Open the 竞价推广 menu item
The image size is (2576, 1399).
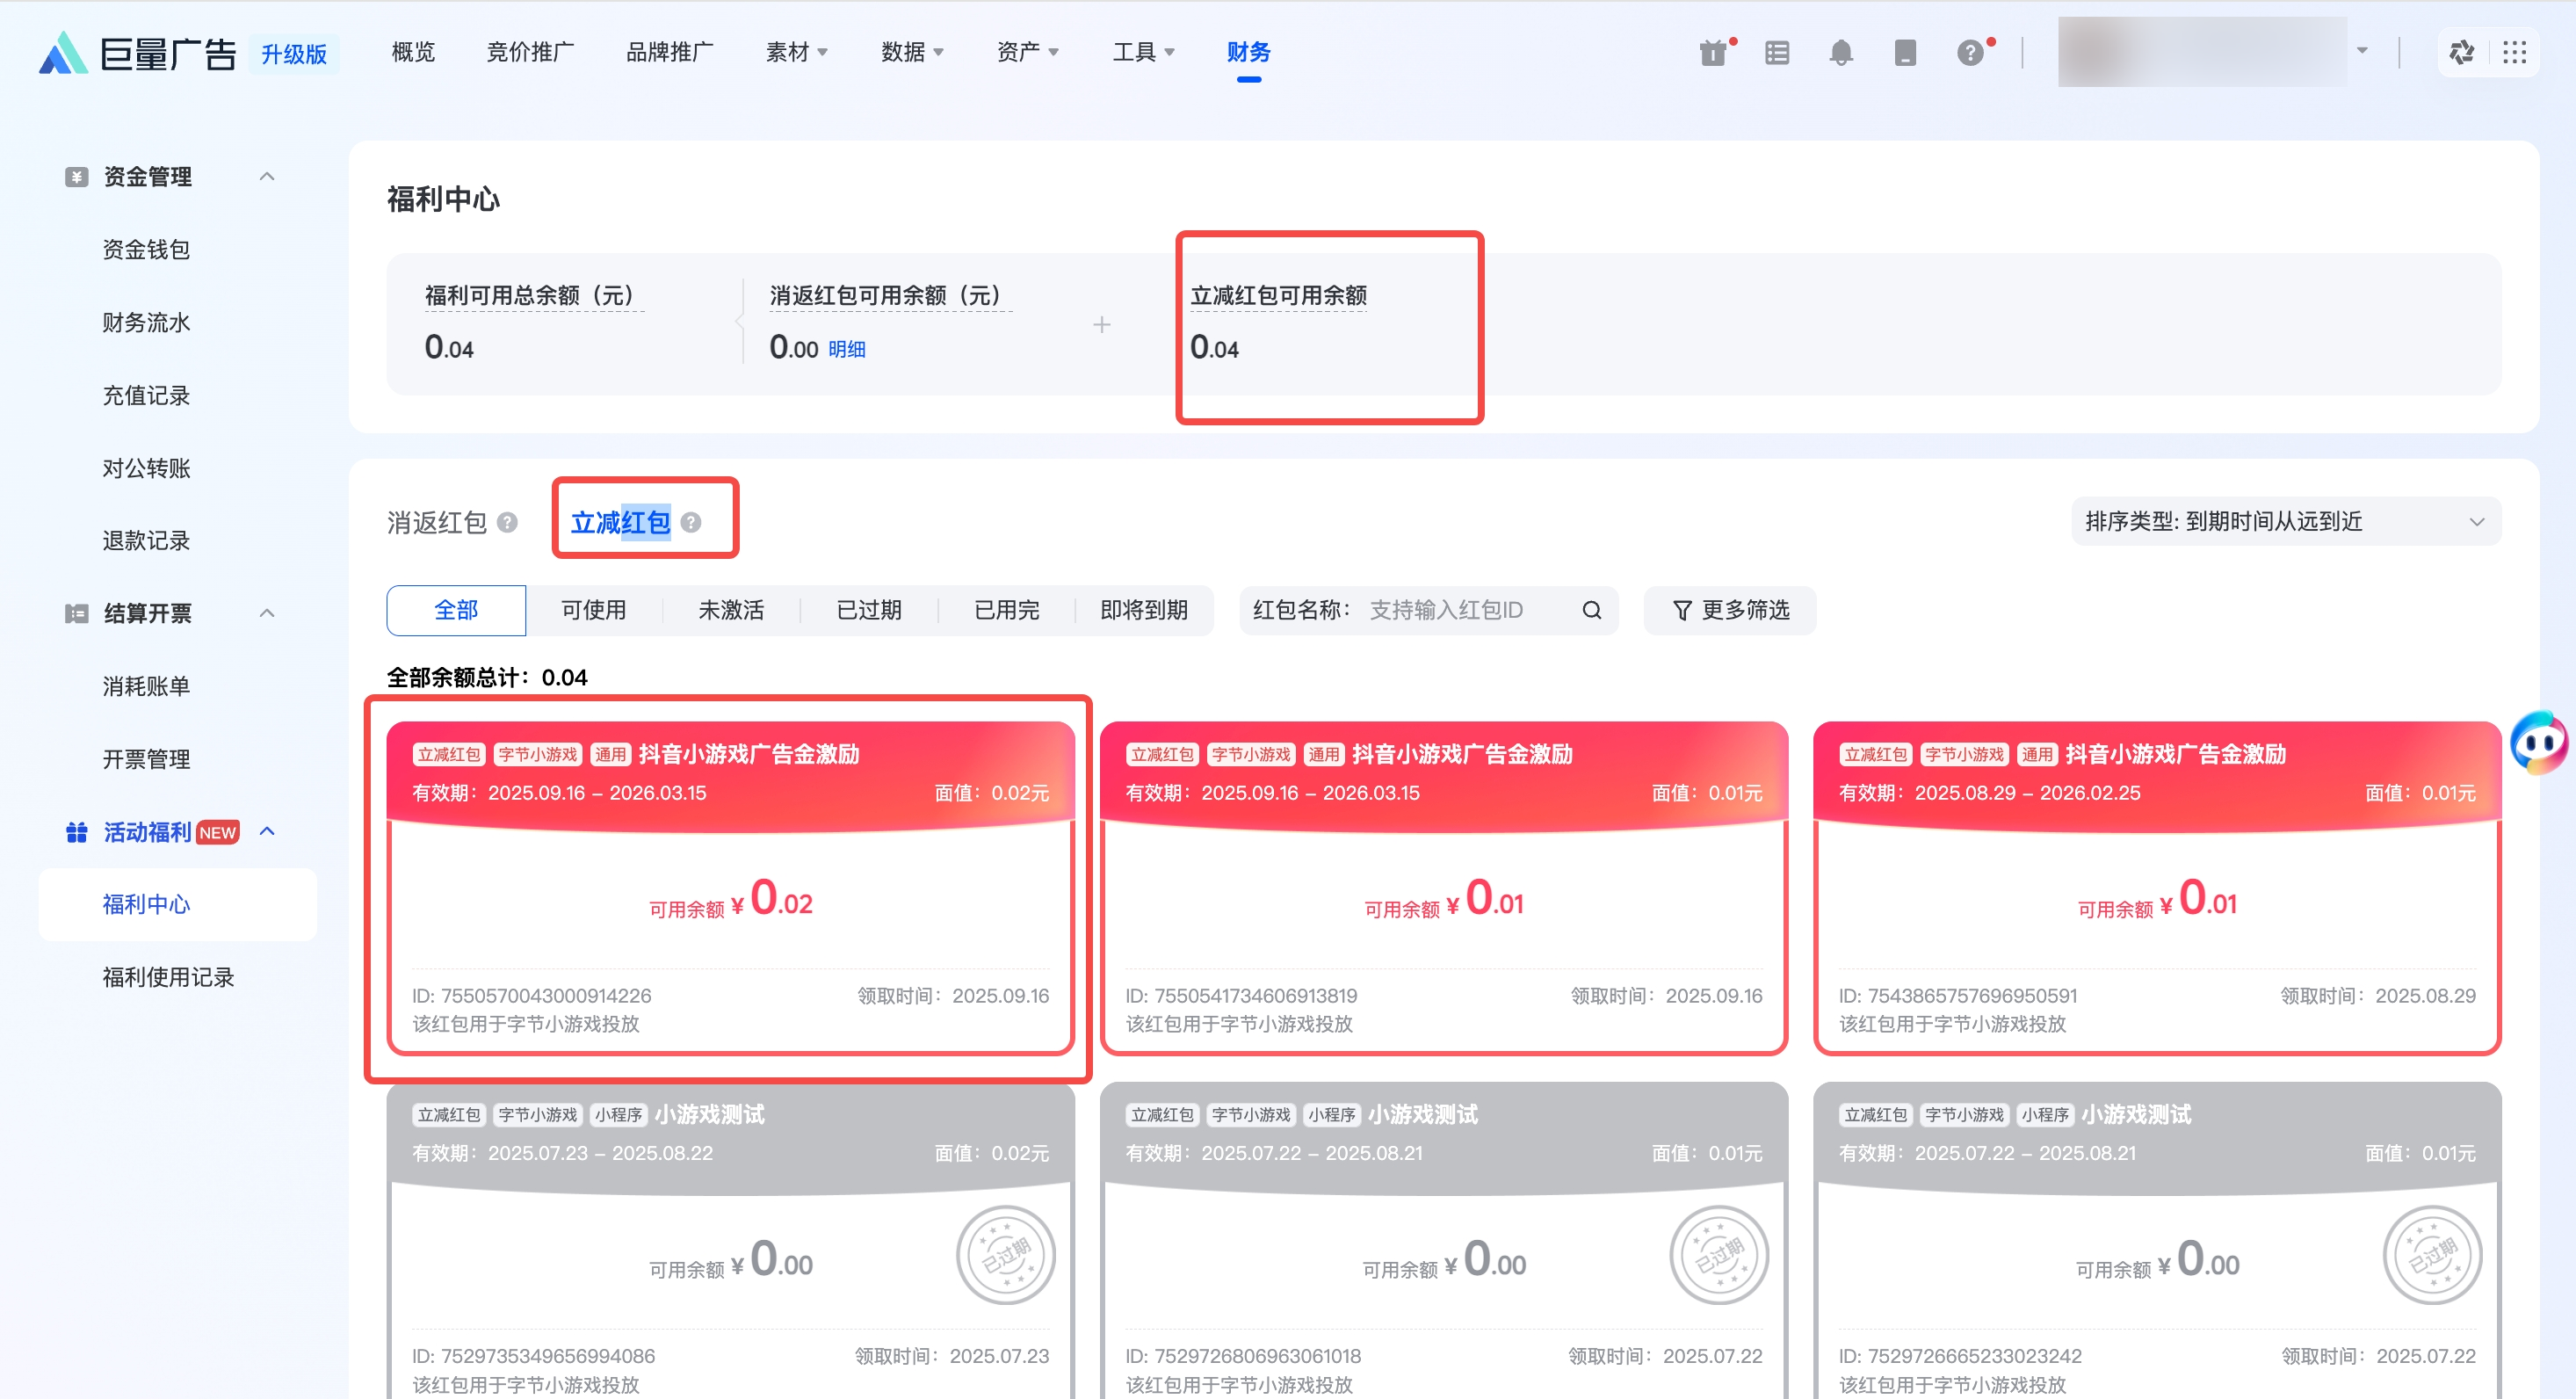[530, 52]
